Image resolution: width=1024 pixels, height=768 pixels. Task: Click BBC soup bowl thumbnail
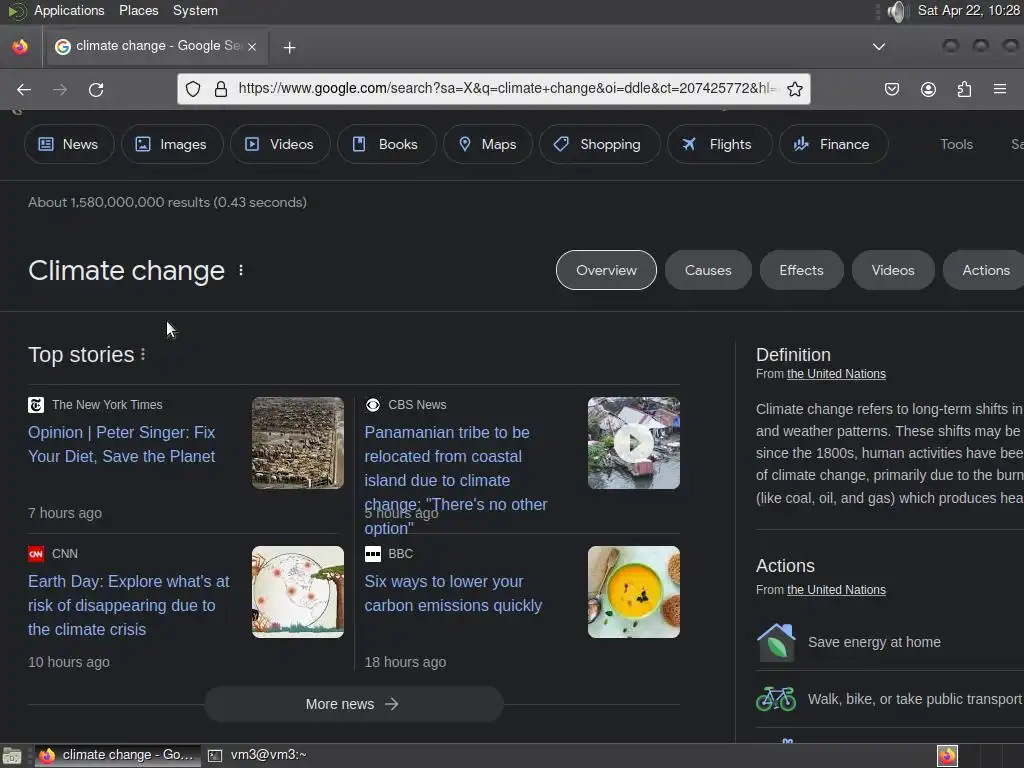pyautogui.click(x=633, y=592)
